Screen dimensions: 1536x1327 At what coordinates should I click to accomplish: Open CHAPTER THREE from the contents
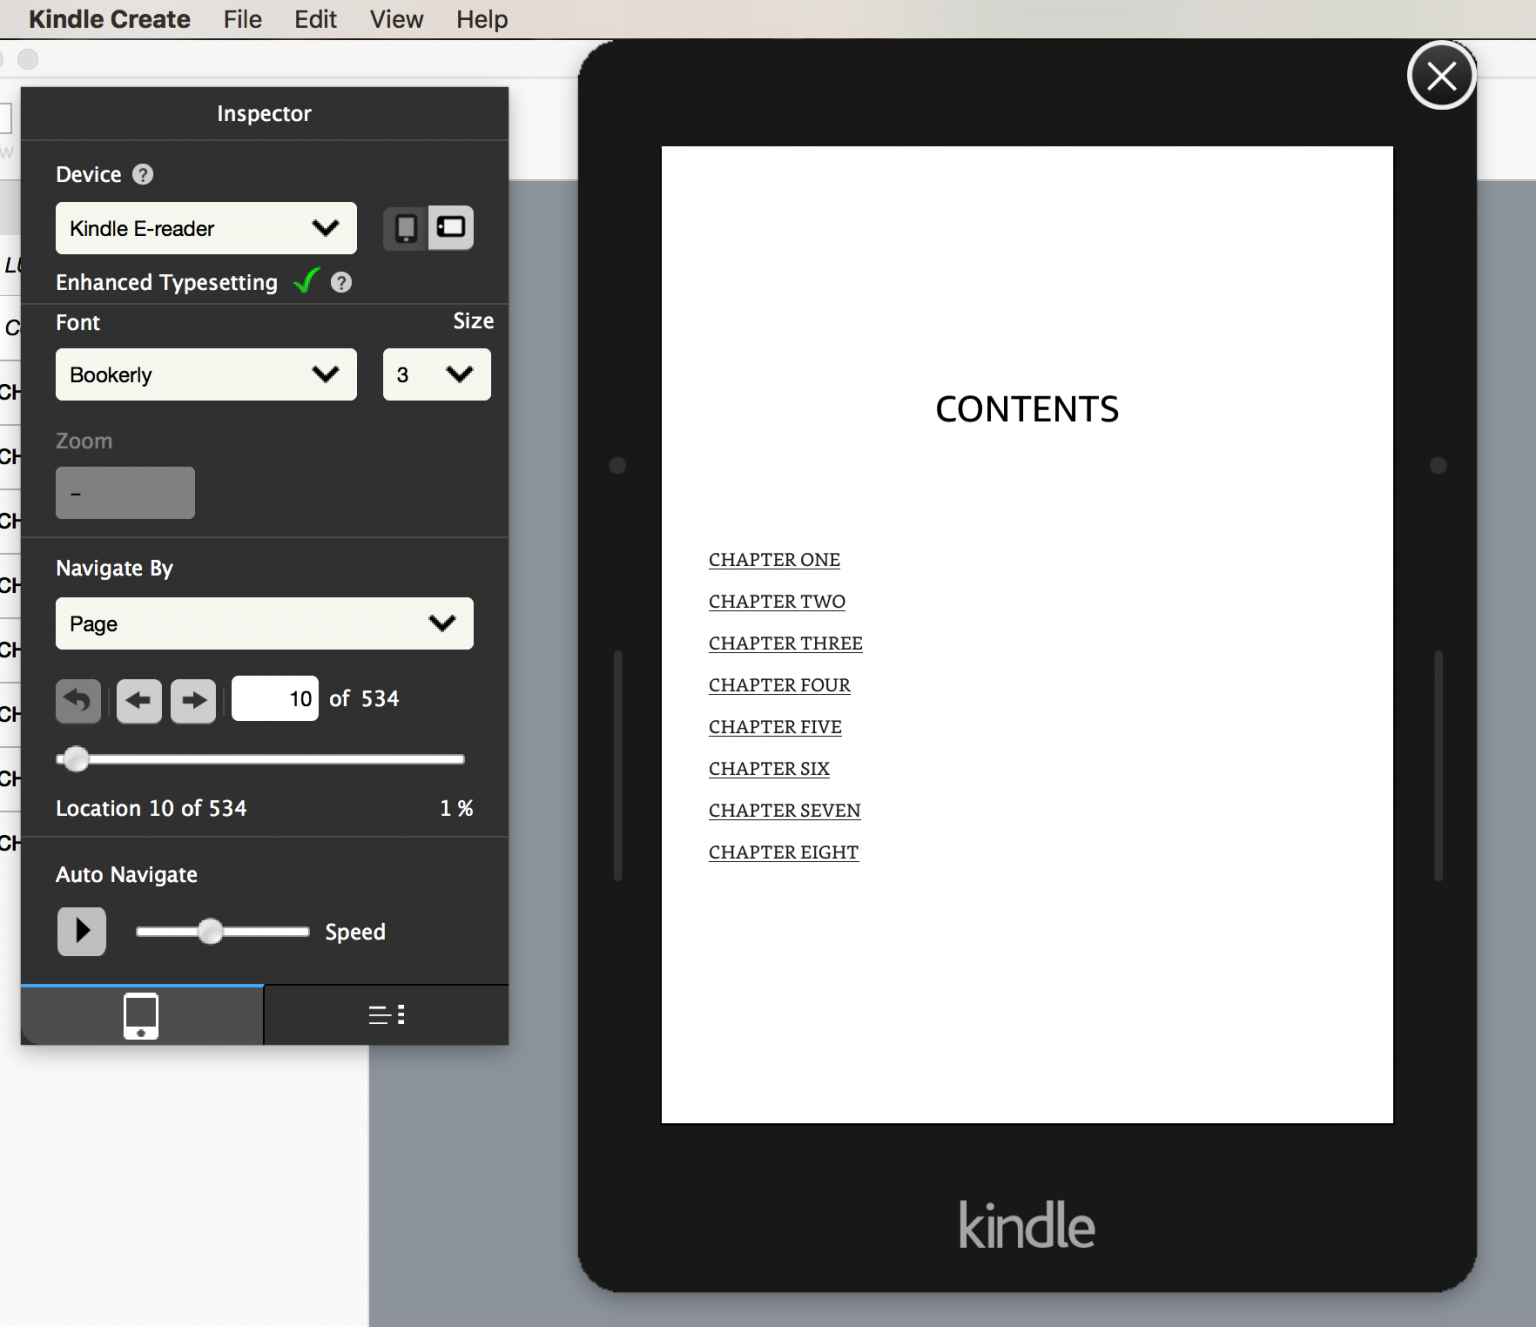pyautogui.click(x=785, y=643)
